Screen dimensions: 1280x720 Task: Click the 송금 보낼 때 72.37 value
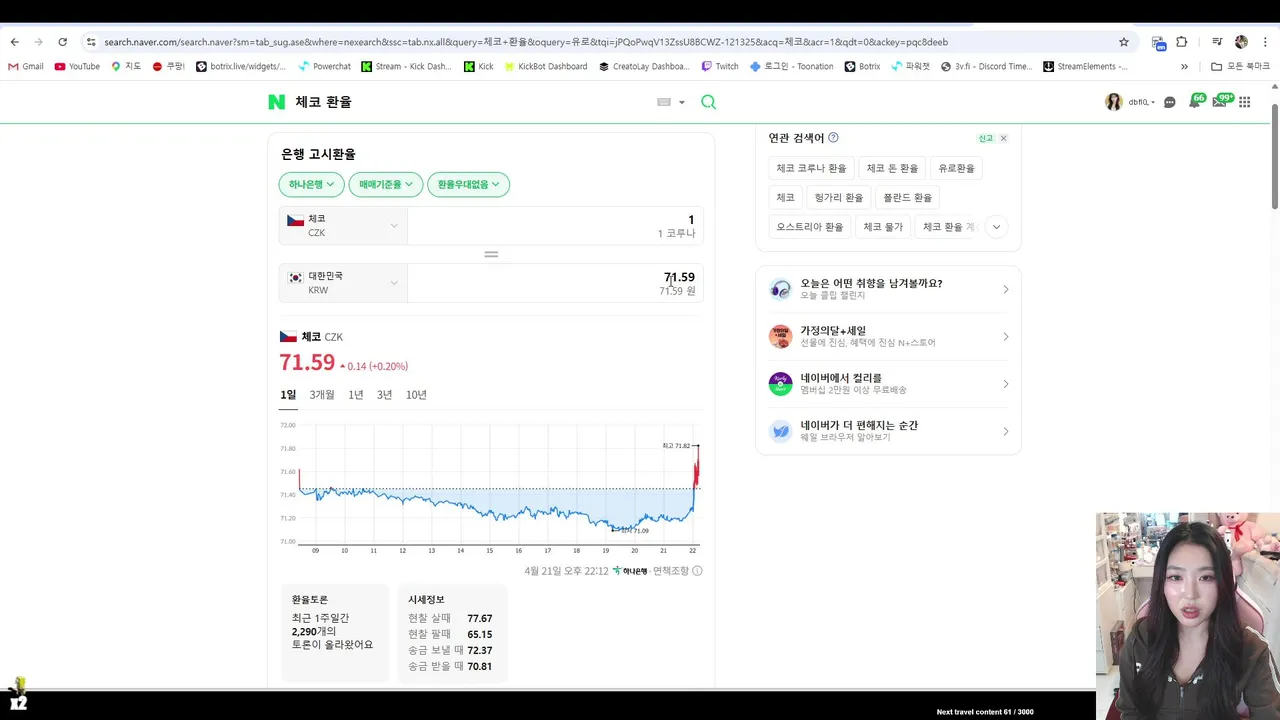pos(479,650)
